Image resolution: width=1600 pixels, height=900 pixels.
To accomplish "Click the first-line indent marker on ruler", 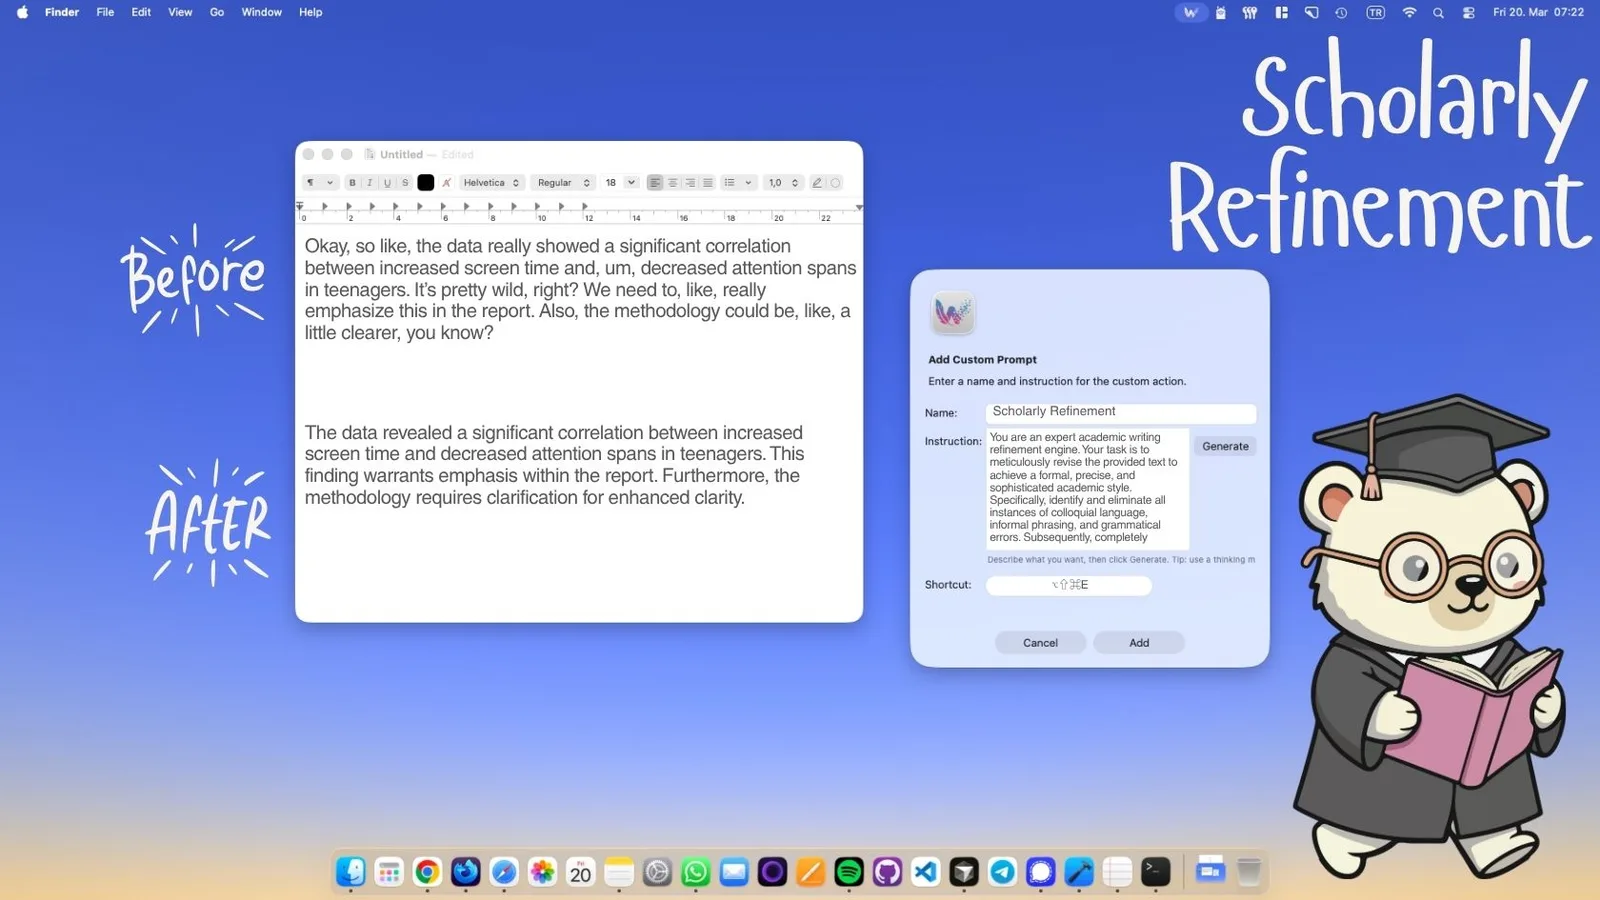I will coord(300,204).
